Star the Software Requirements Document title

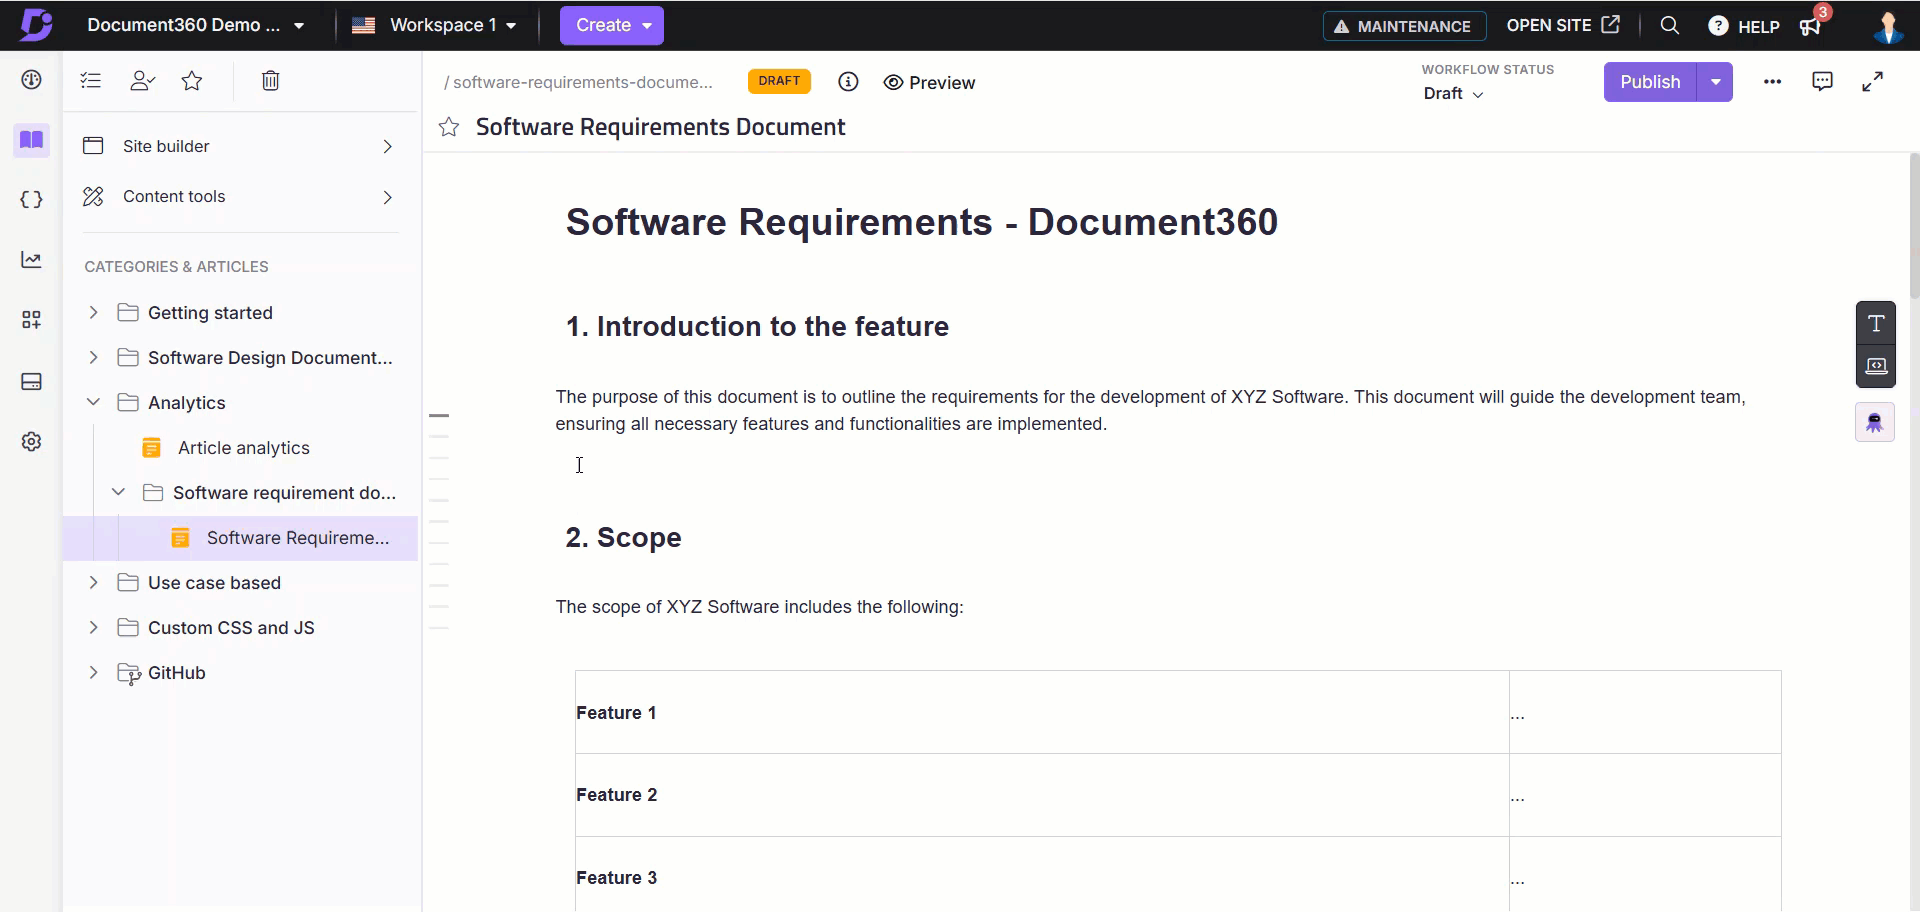pyautogui.click(x=449, y=127)
